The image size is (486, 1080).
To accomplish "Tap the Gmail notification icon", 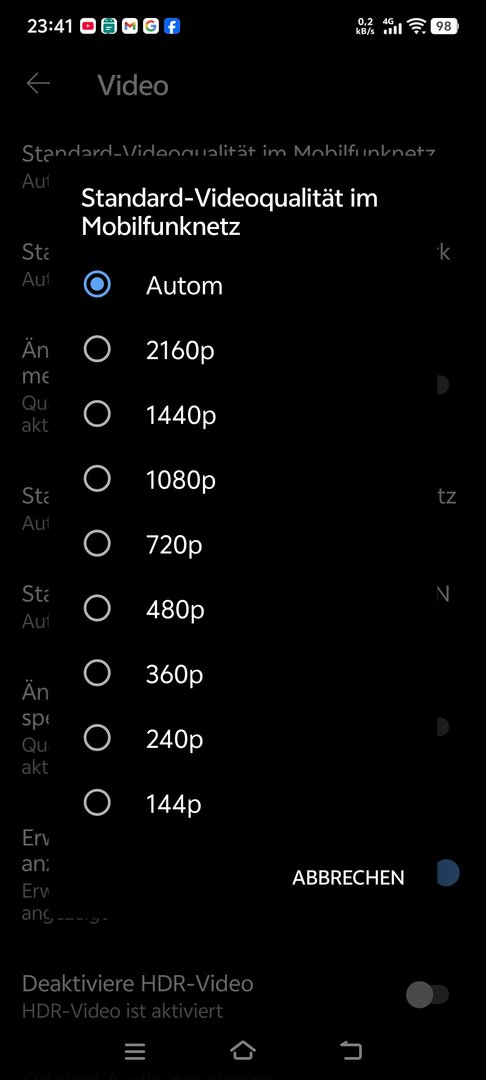I will (129, 27).
